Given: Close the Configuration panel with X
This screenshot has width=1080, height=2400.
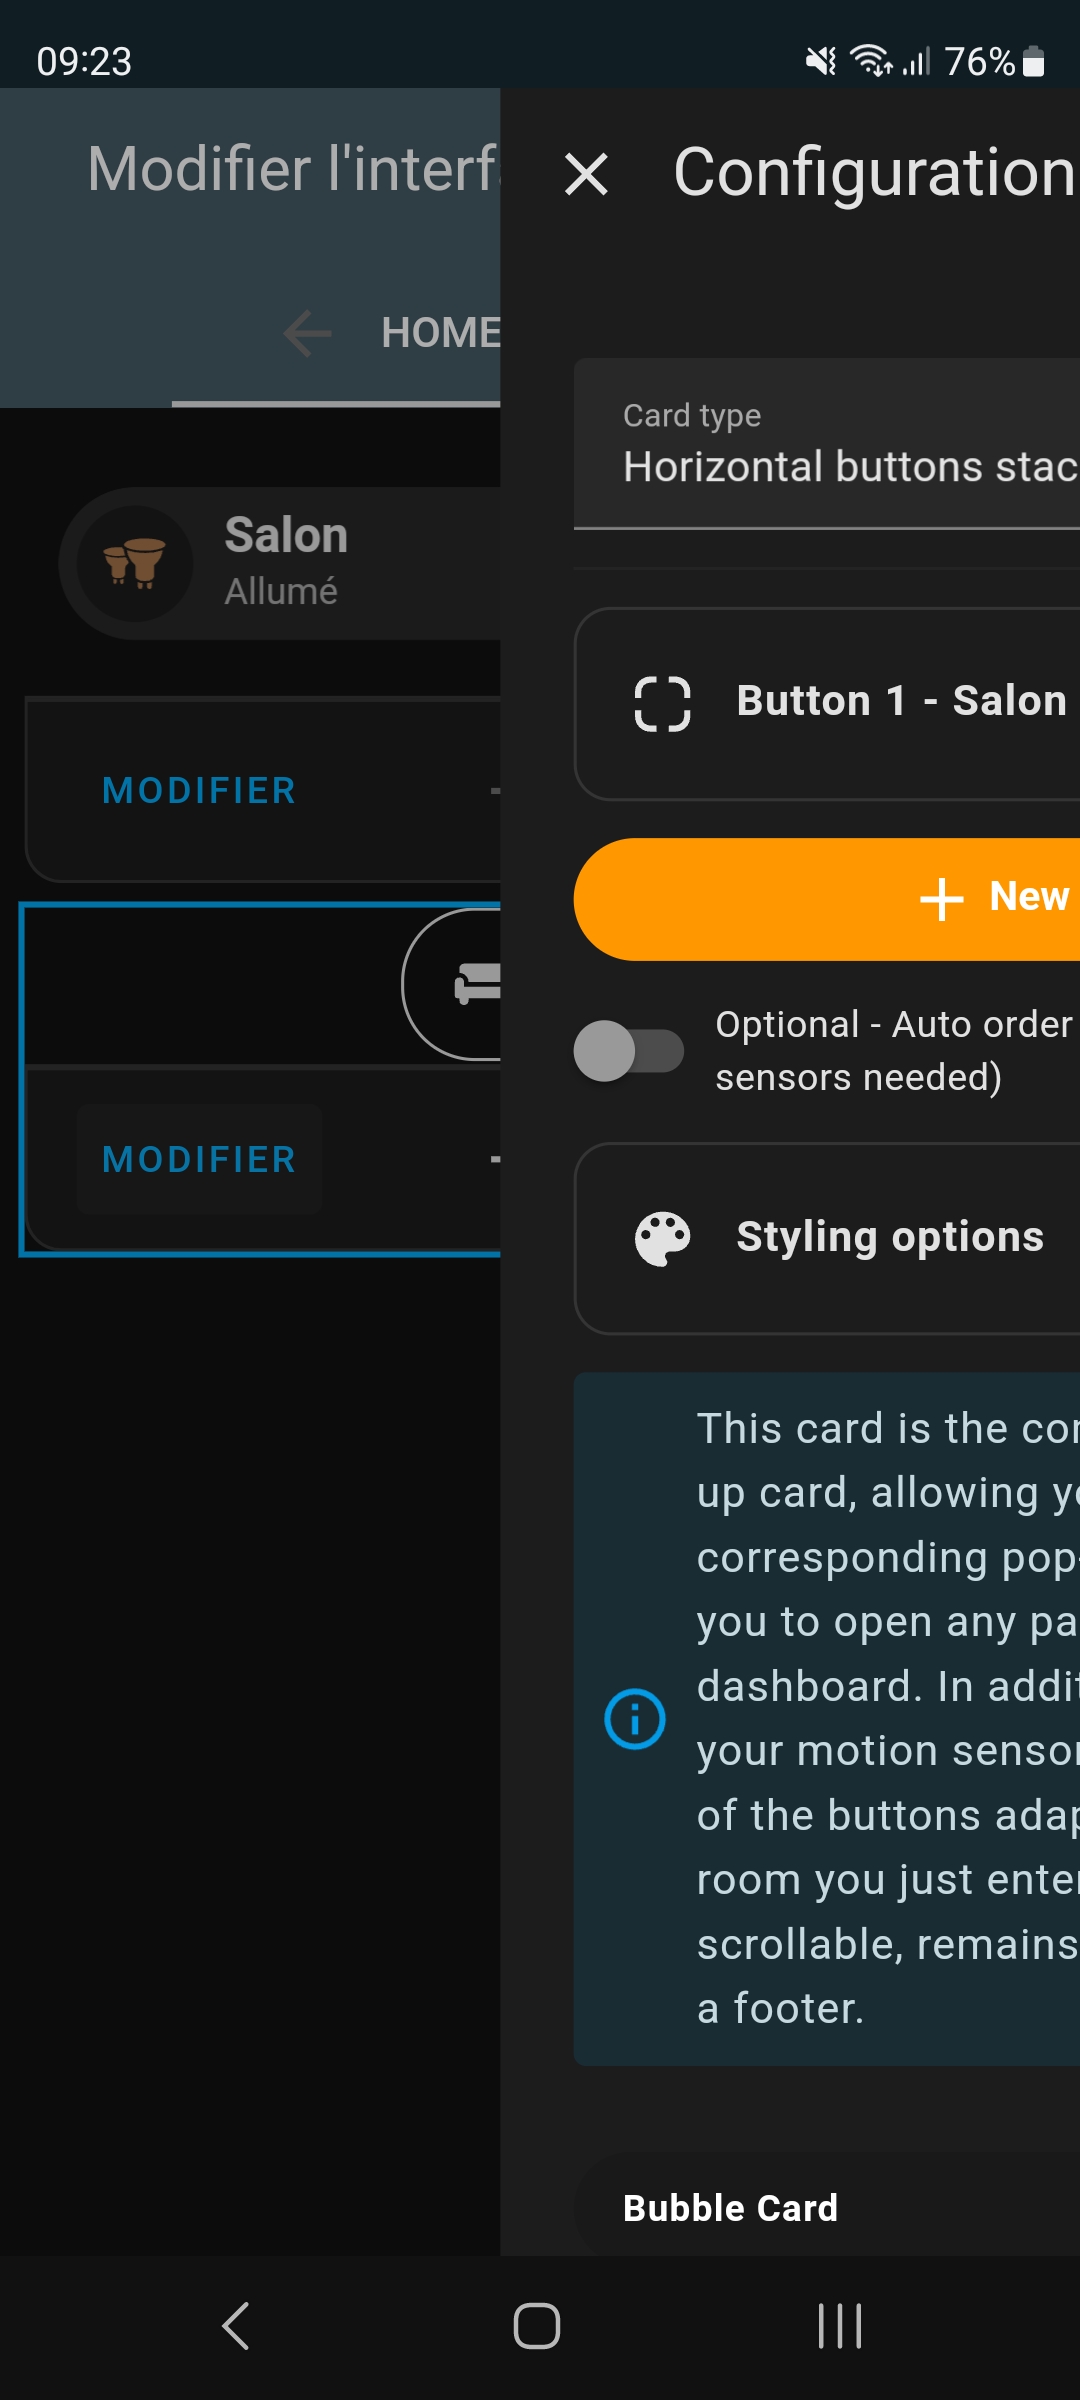Looking at the screenshot, I should tap(586, 174).
